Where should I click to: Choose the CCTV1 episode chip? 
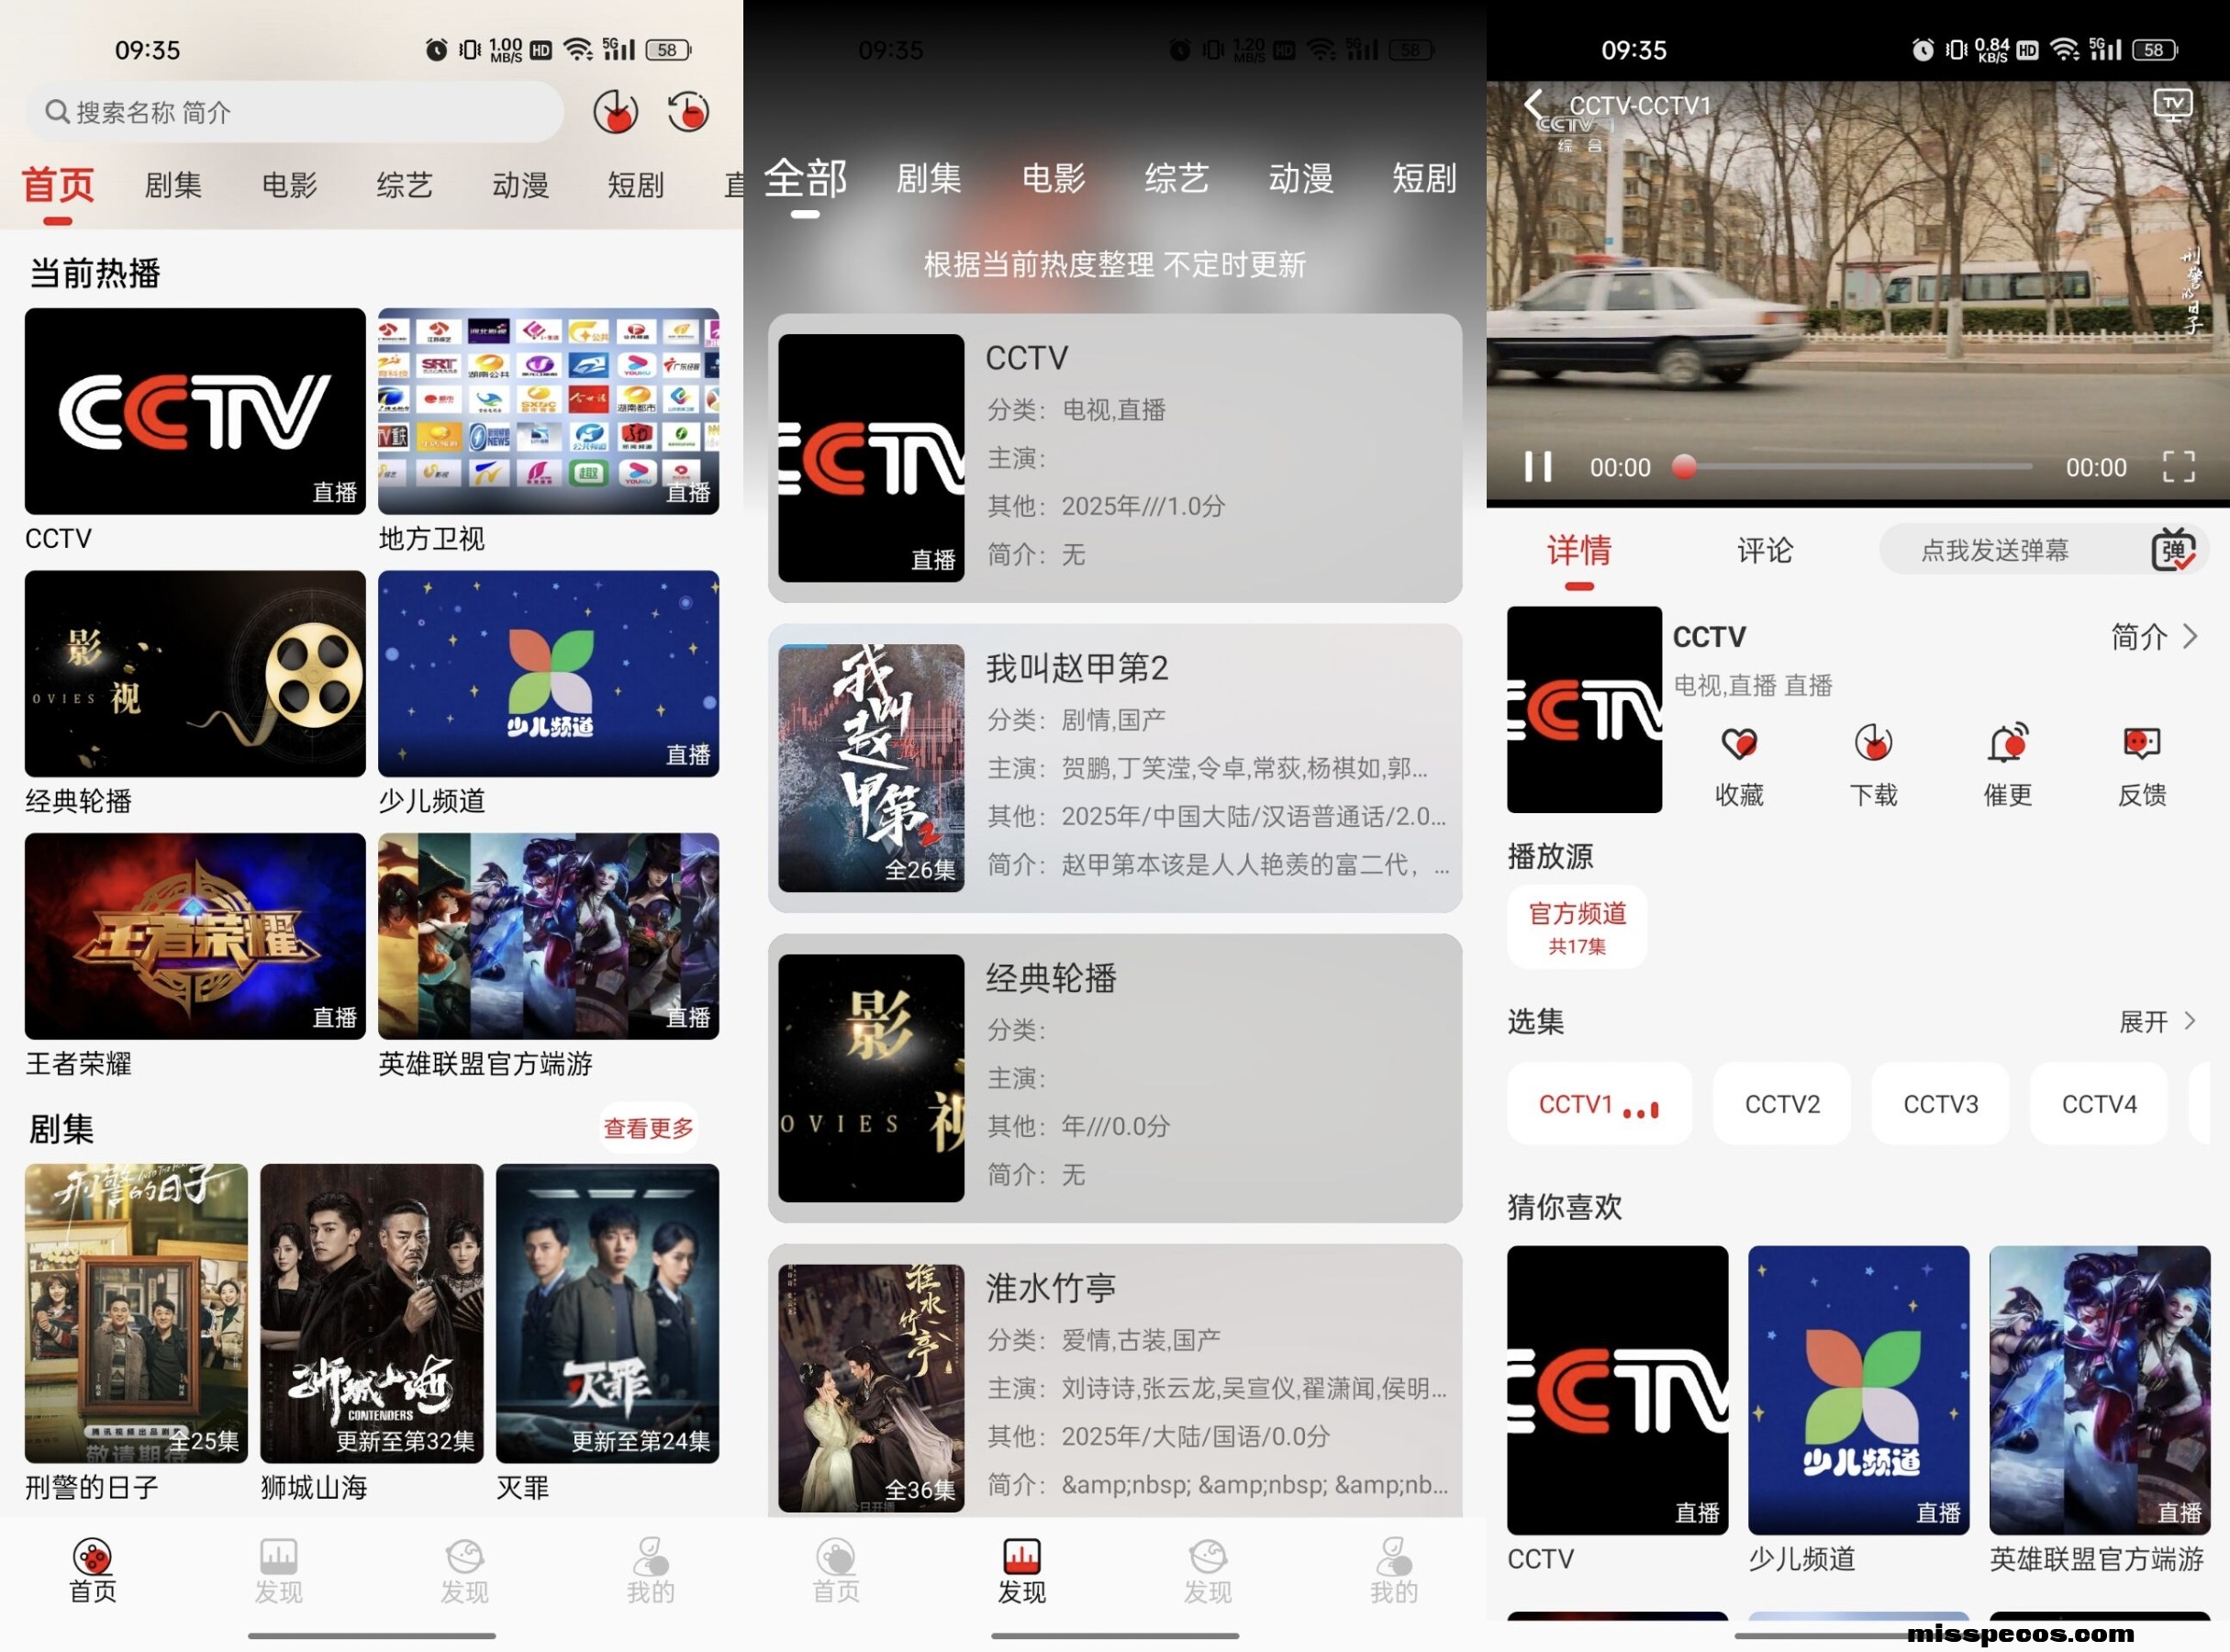1599,1104
